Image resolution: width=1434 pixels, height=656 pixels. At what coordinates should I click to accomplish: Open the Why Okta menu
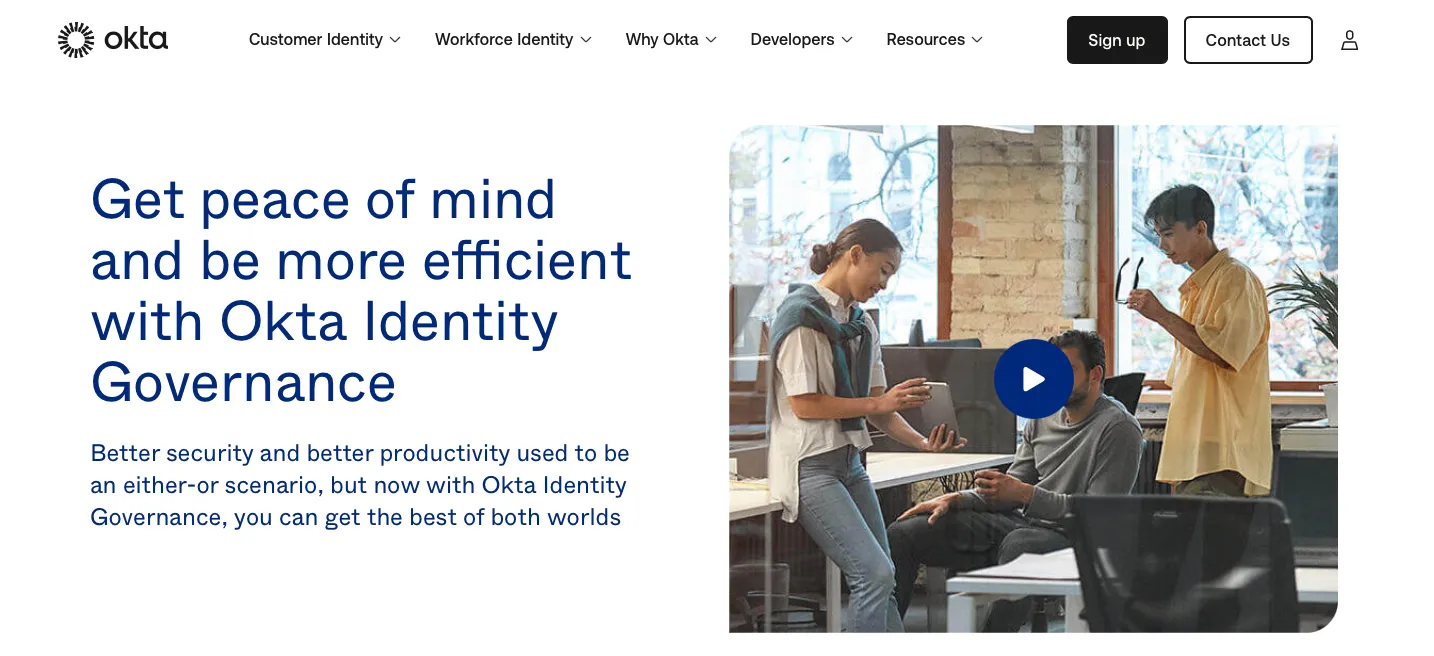671,40
